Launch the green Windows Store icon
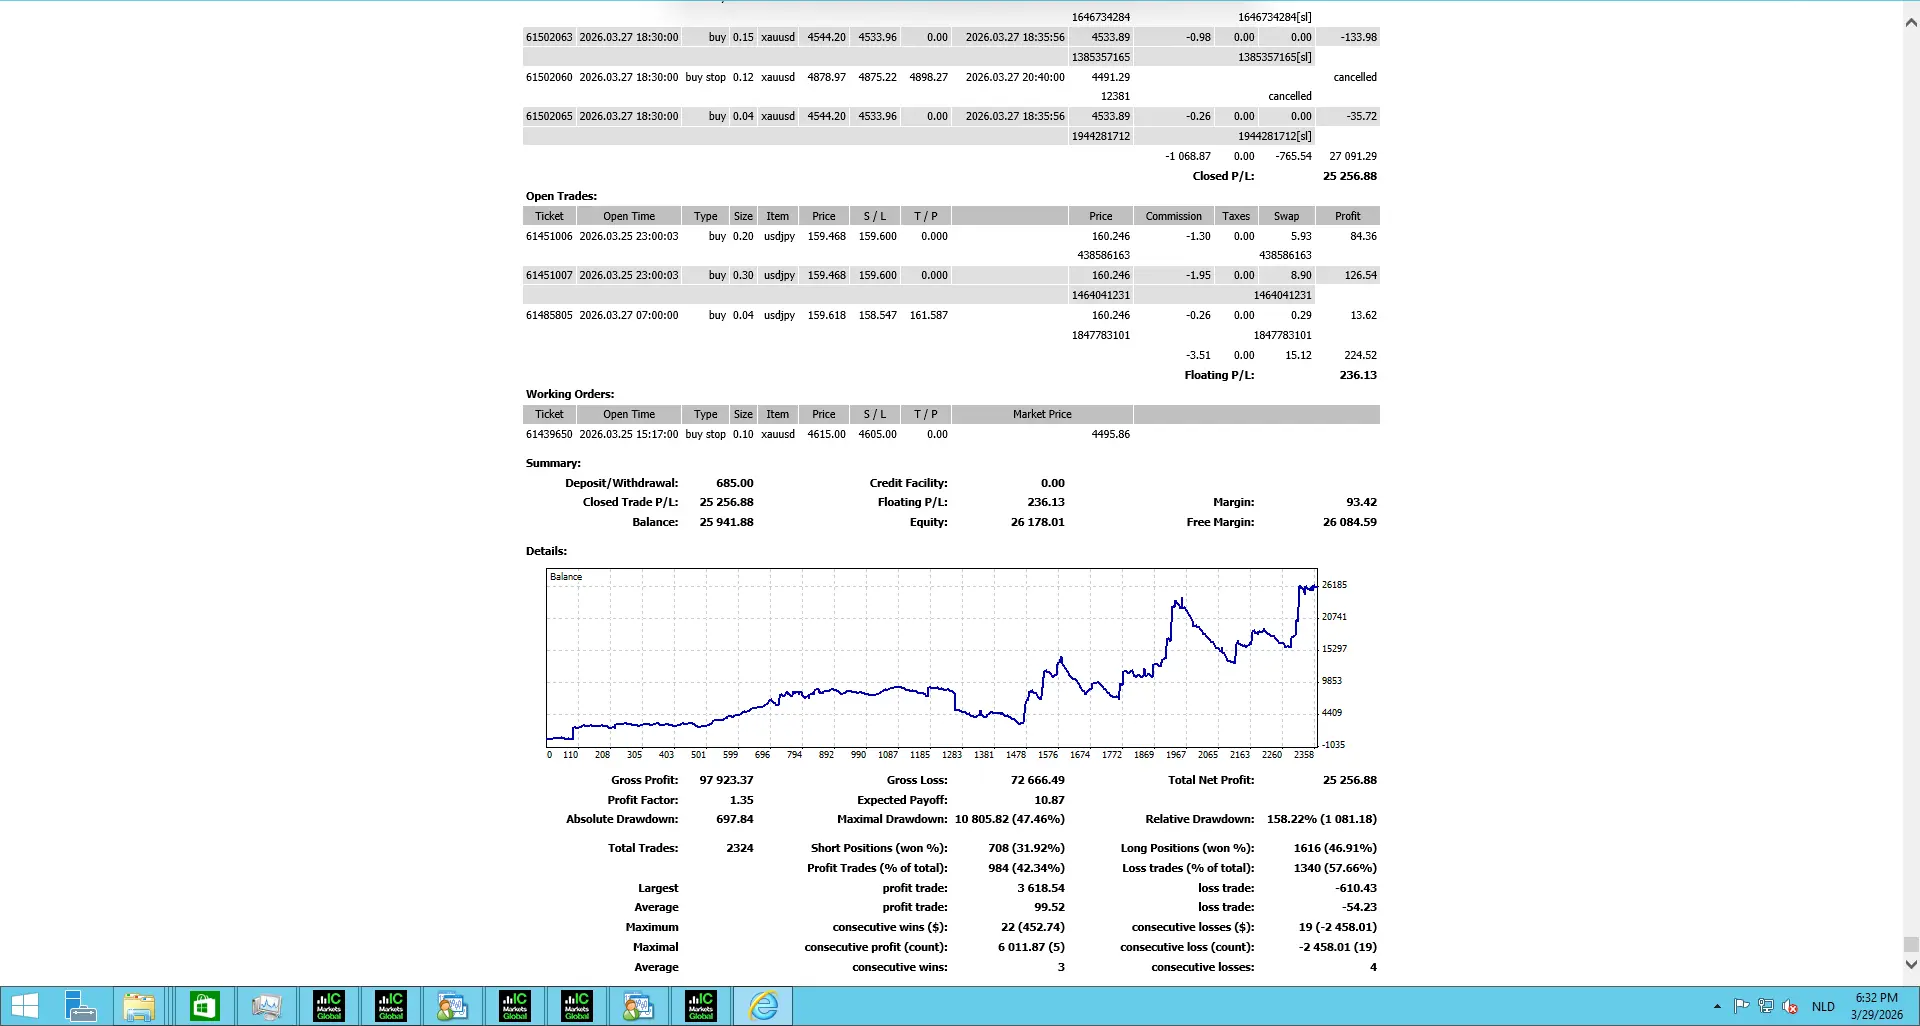This screenshot has width=1920, height=1026. (205, 1006)
